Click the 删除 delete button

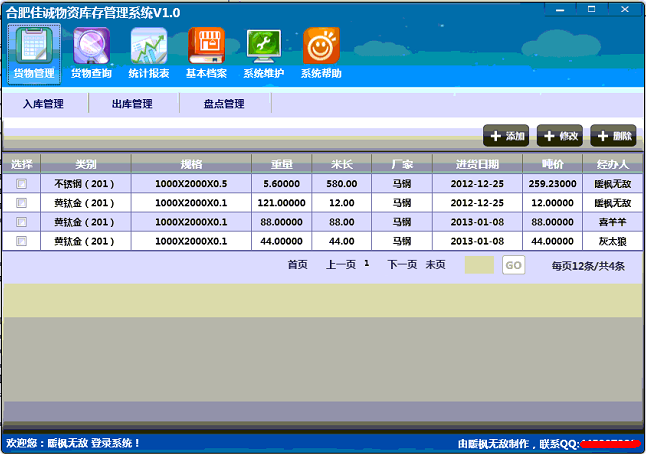pos(613,136)
